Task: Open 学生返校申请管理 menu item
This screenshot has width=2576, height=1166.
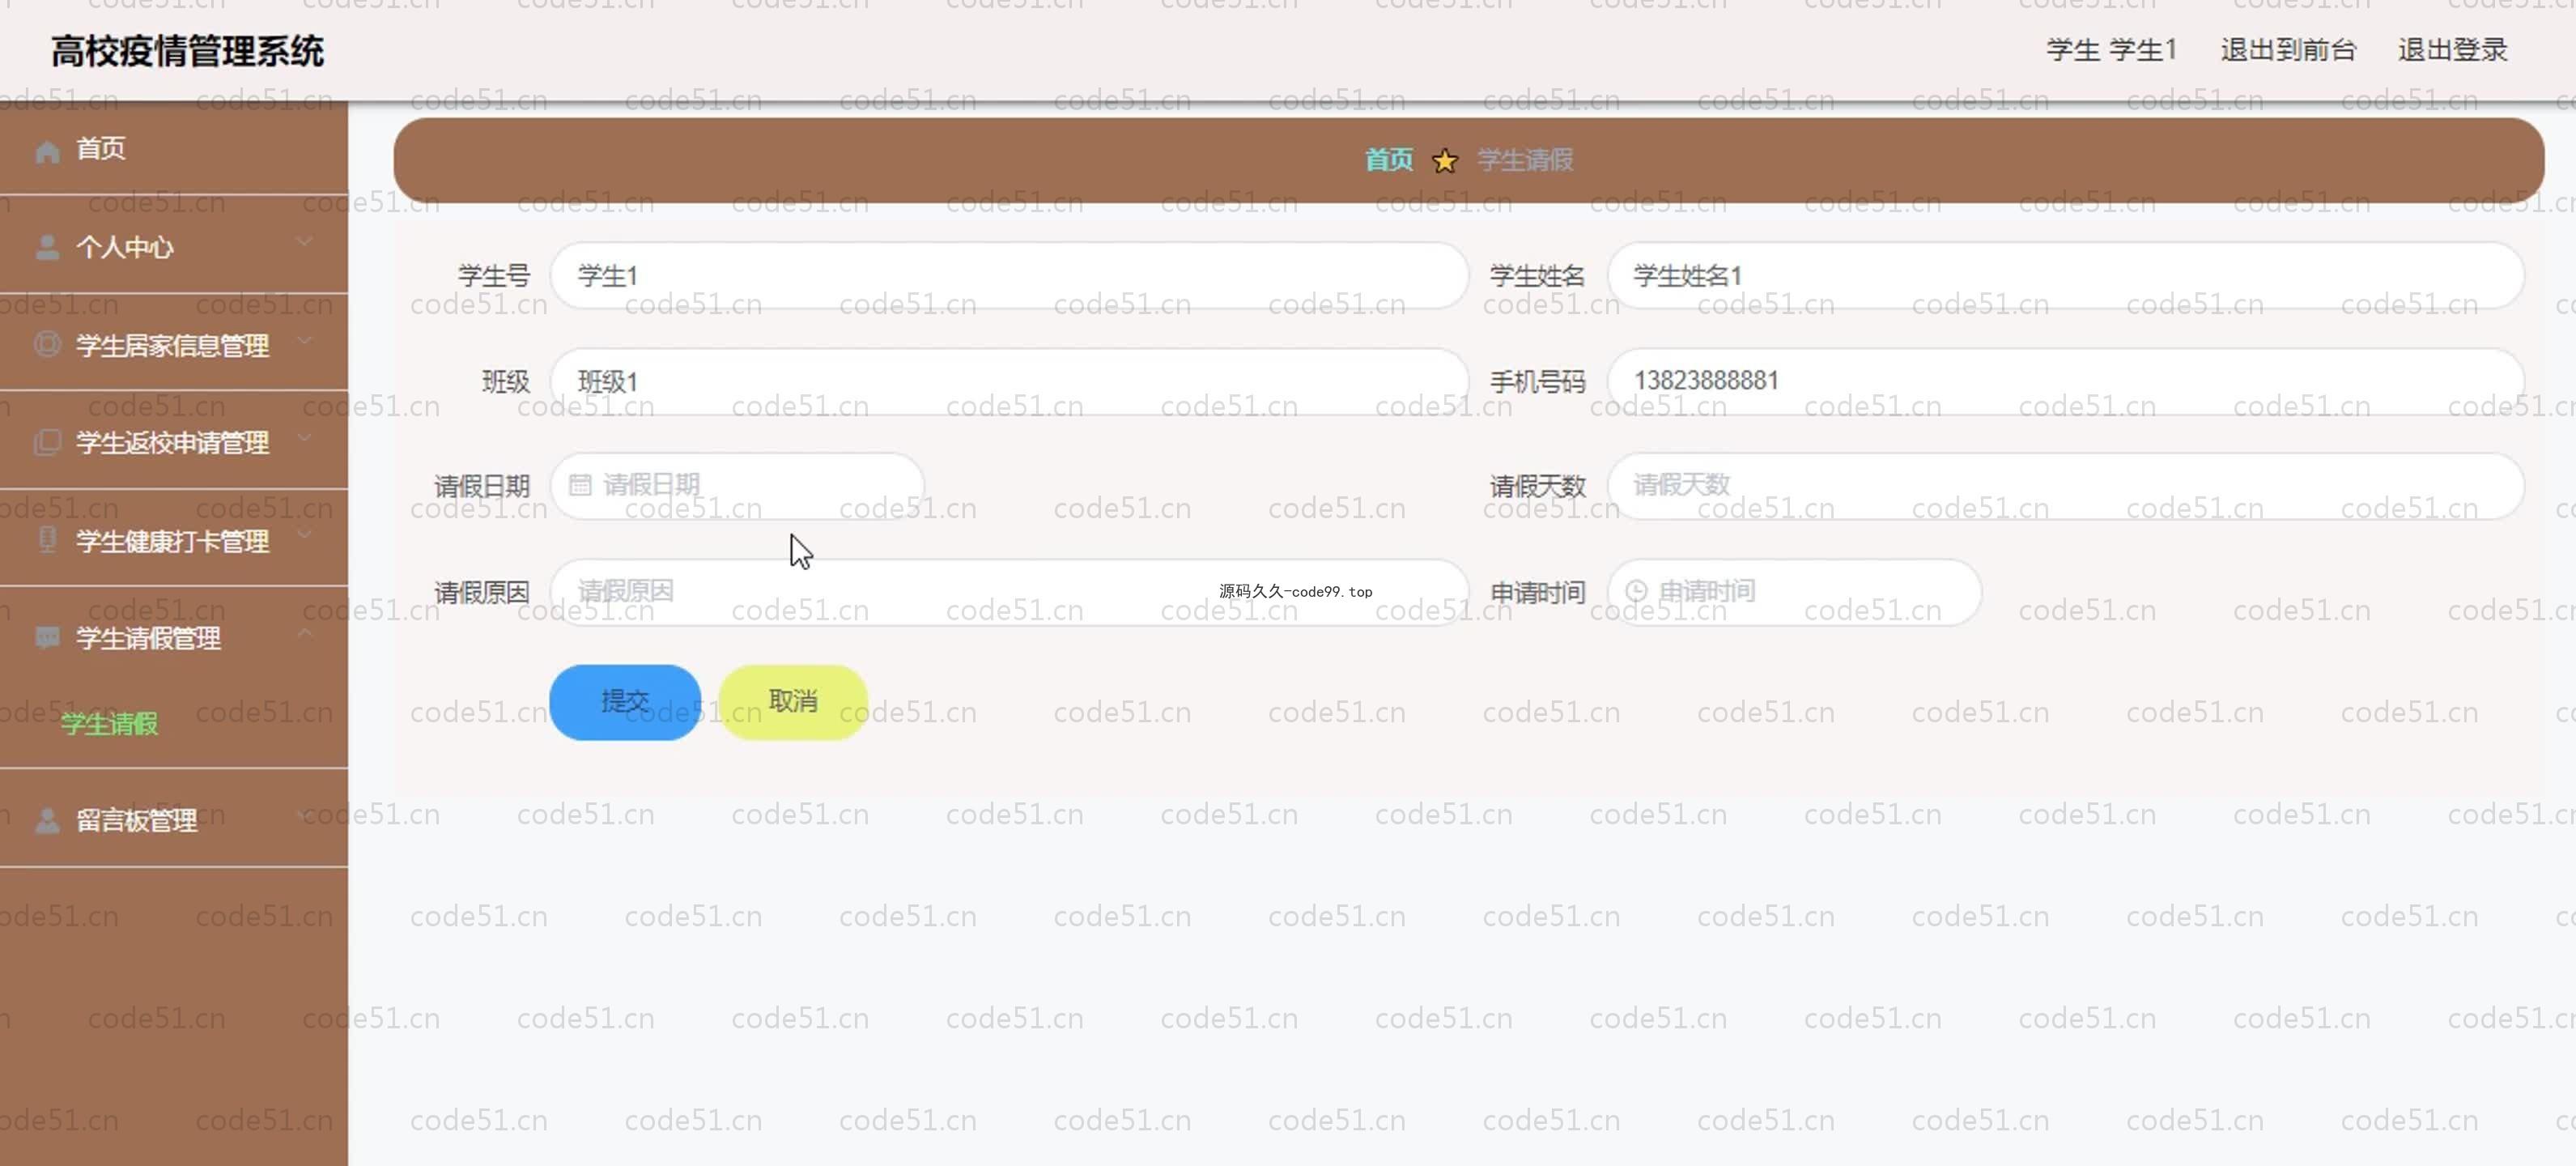Action: click(174, 442)
